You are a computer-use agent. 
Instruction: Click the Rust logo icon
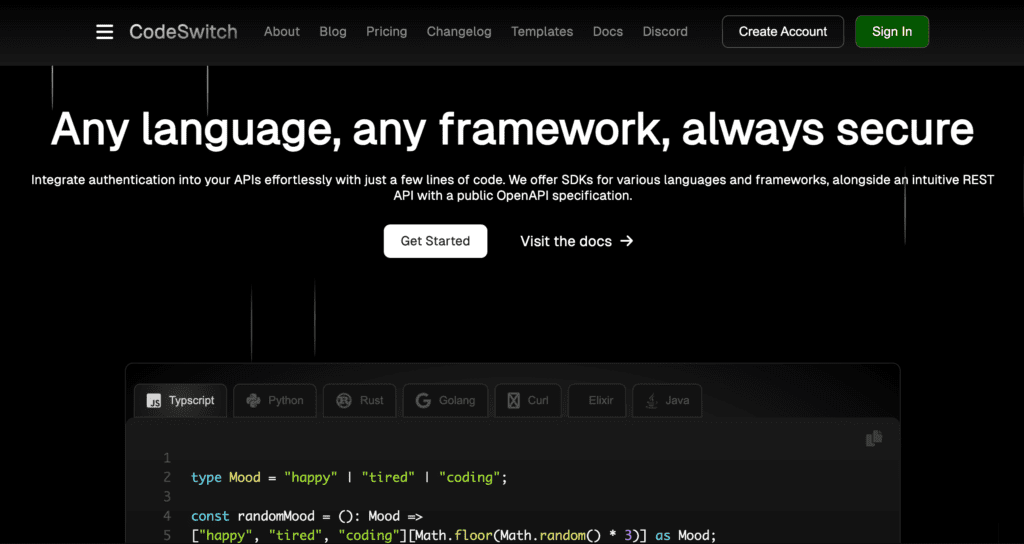[x=344, y=400]
